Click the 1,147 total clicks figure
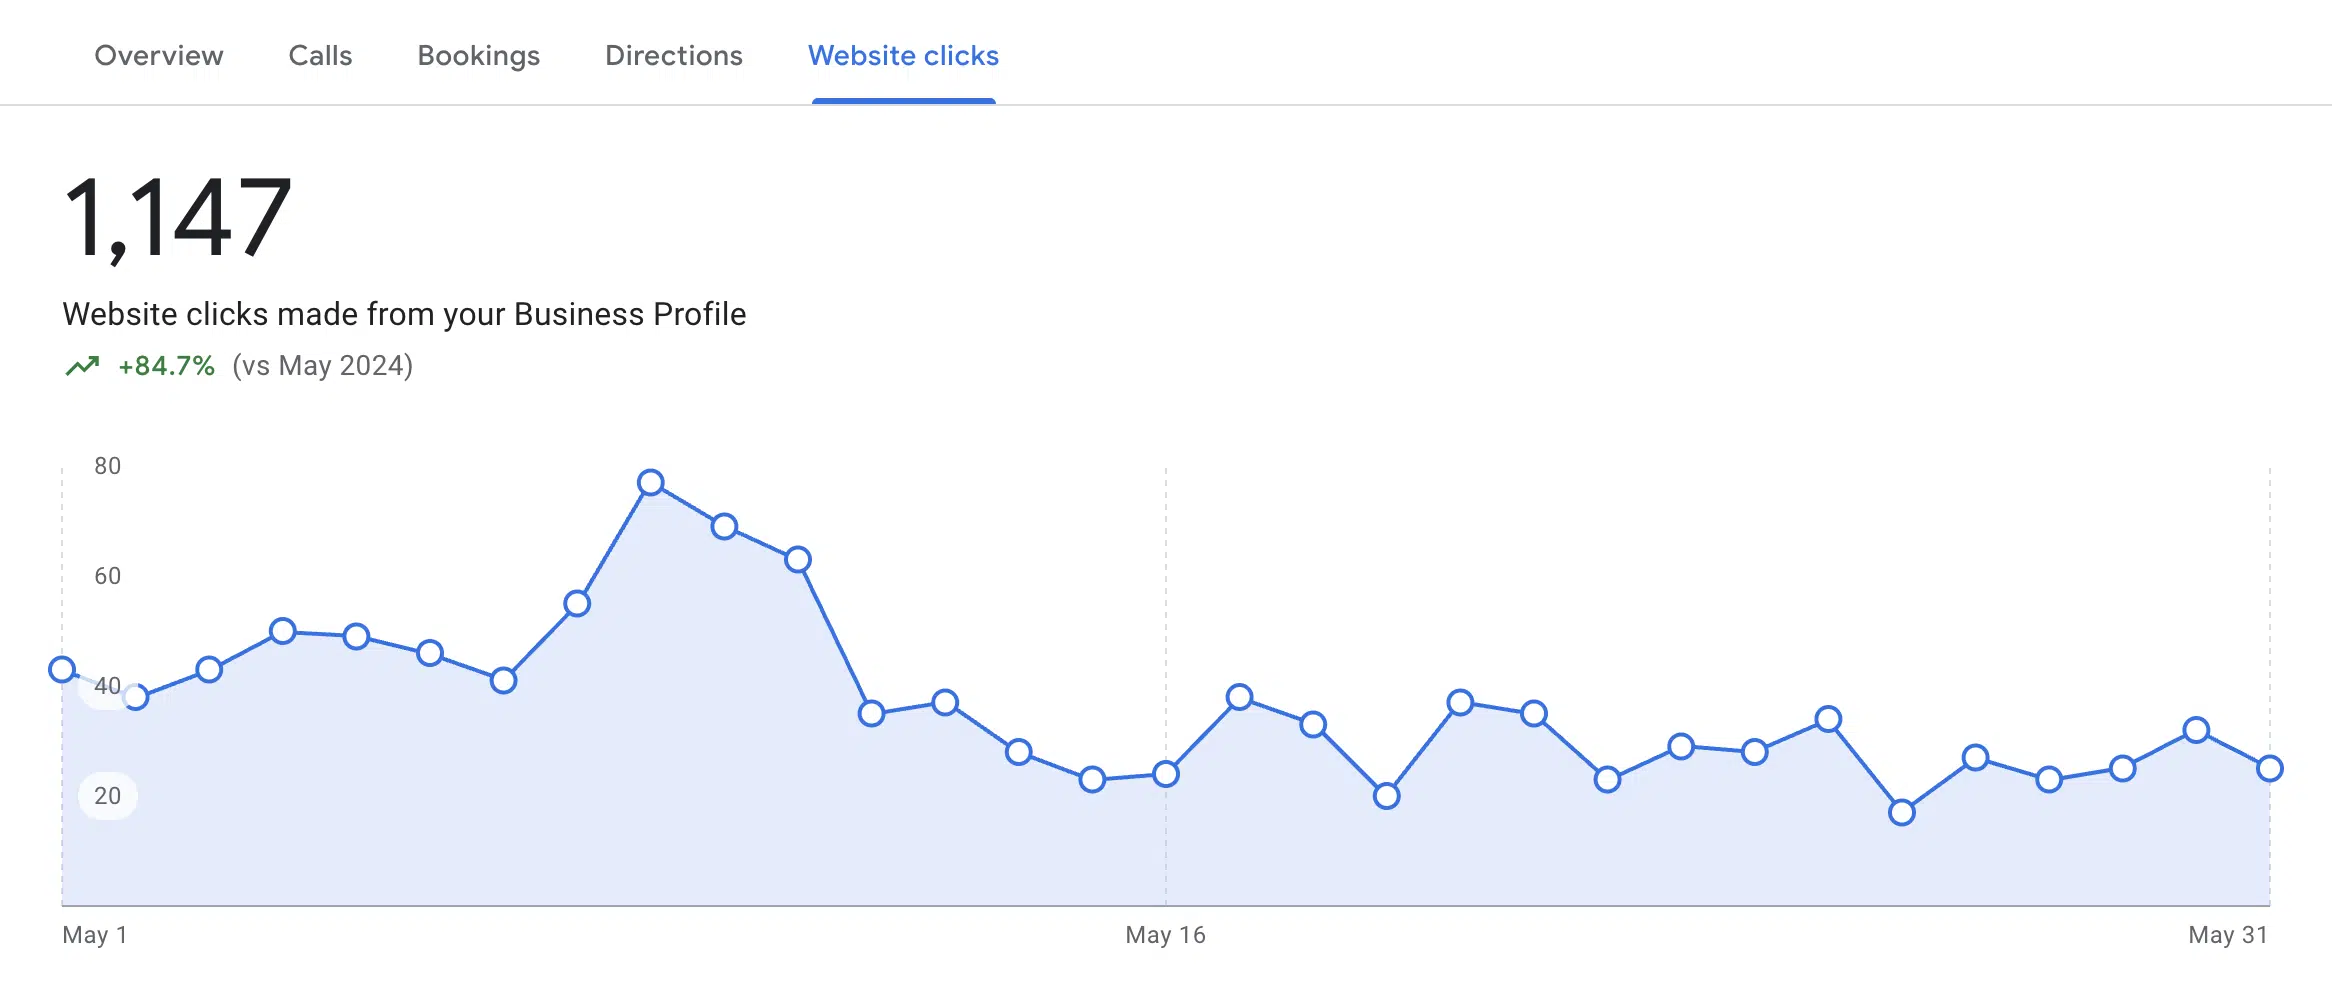 (x=177, y=217)
